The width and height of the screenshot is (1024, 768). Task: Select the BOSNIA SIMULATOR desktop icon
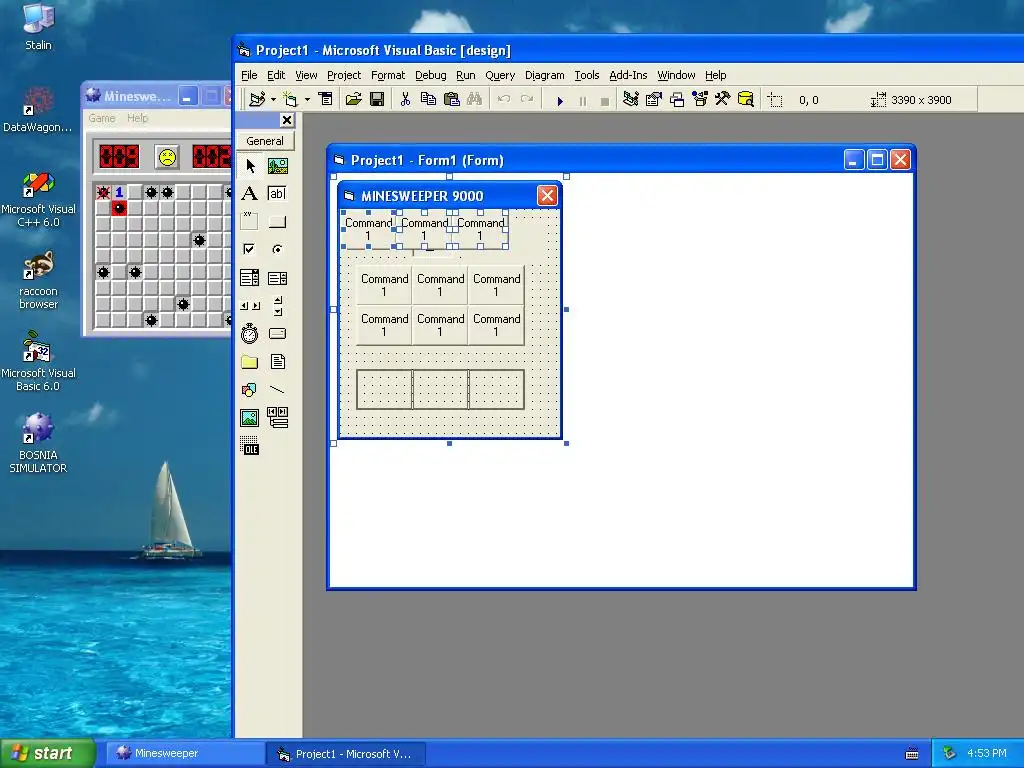(x=38, y=443)
